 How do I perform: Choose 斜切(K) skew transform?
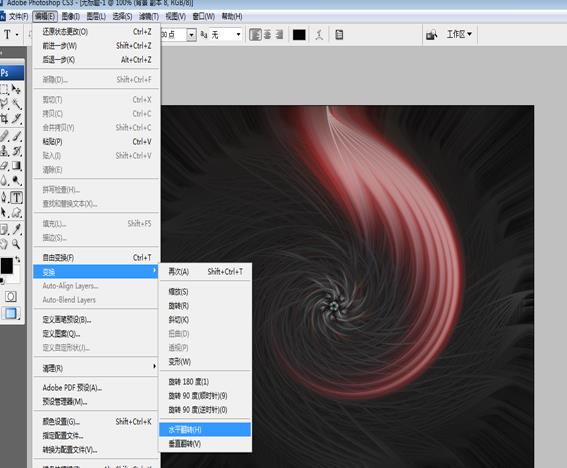tap(205, 320)
